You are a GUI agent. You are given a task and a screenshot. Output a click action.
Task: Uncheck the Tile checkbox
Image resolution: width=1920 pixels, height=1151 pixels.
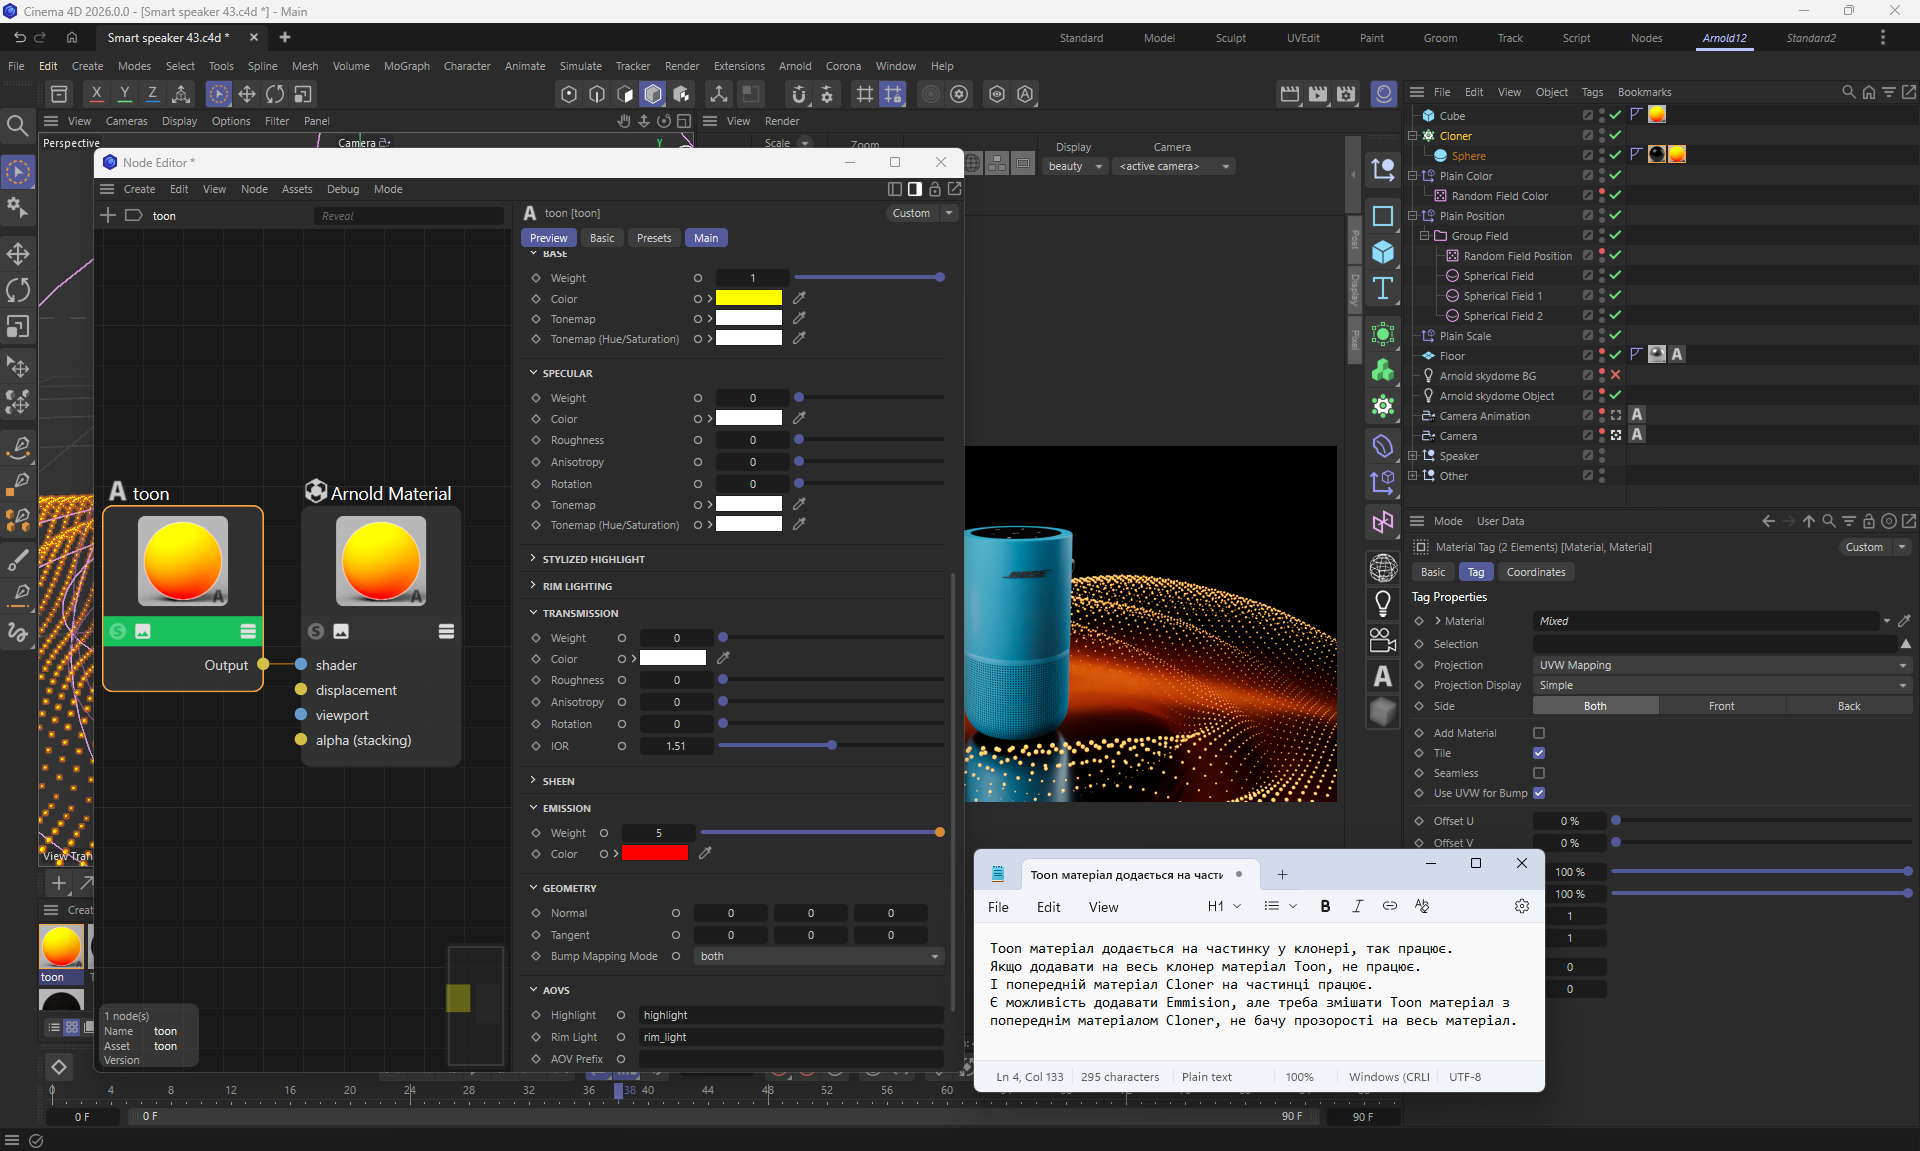pyautogui.click(x=1539, y=753)
